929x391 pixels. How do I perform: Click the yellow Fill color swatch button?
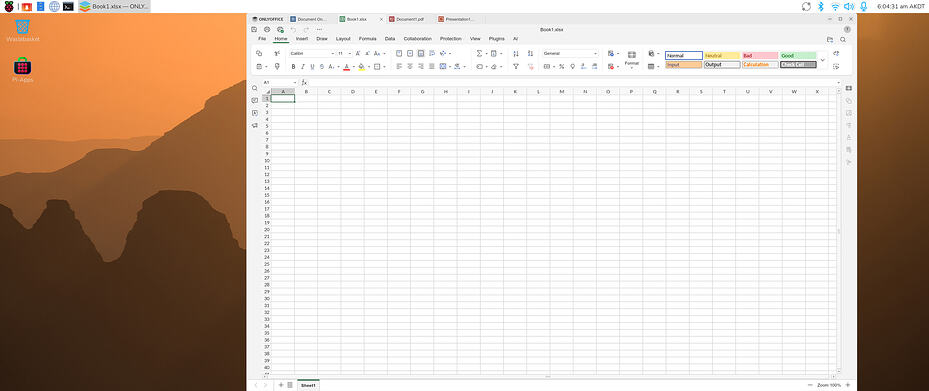(x=361, y=66)
